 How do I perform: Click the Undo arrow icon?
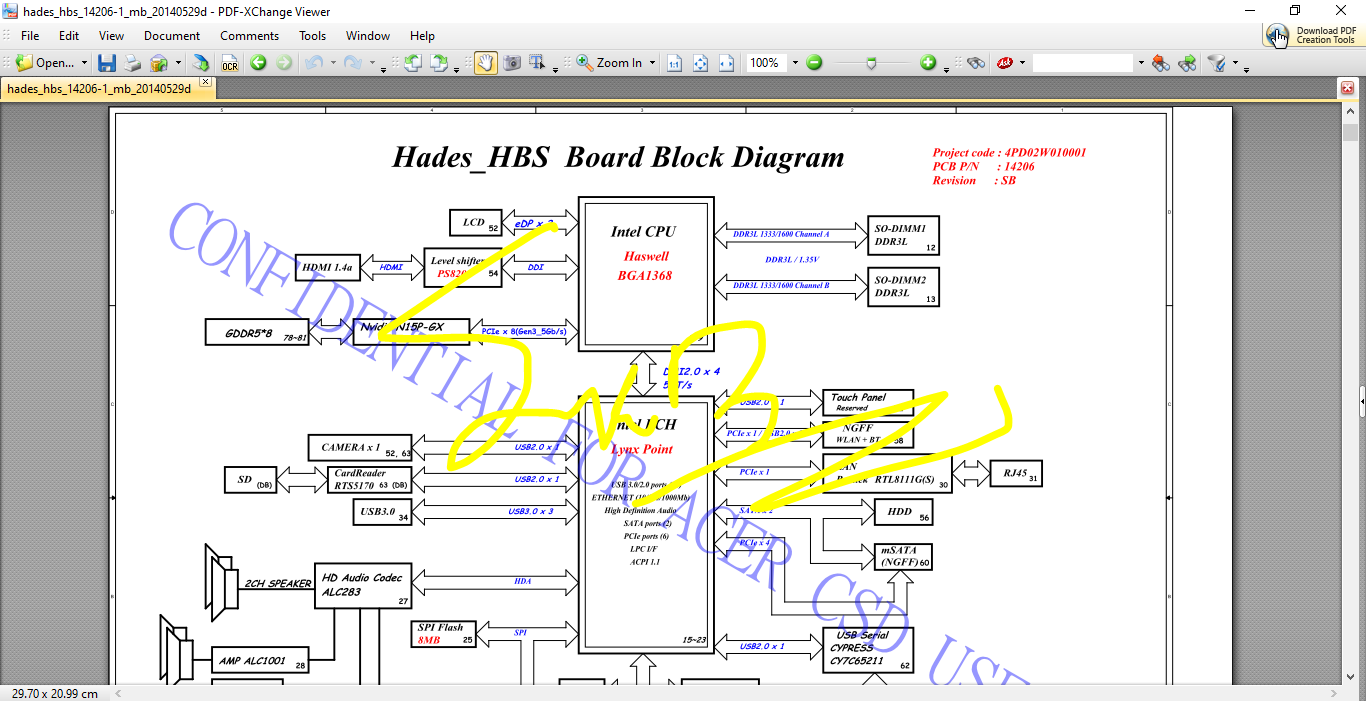[314, 63]
